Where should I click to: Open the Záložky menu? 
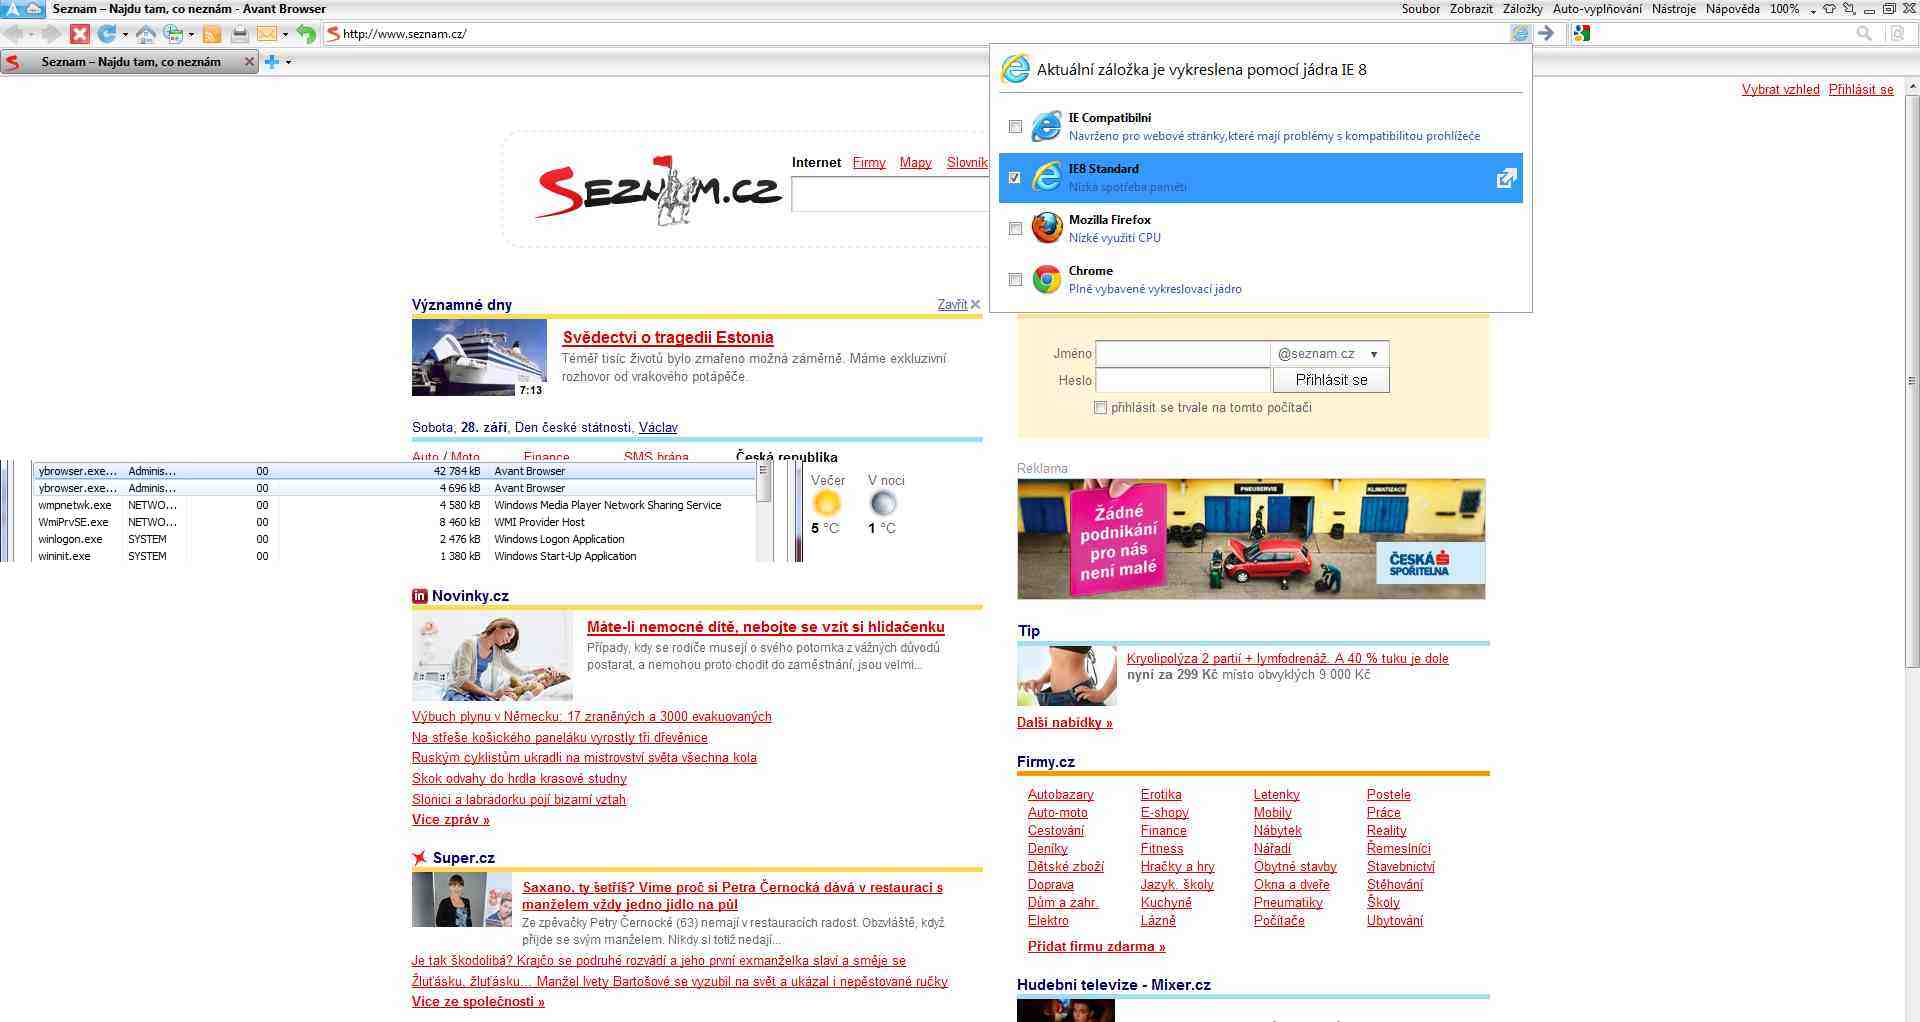coord(1522,9)
